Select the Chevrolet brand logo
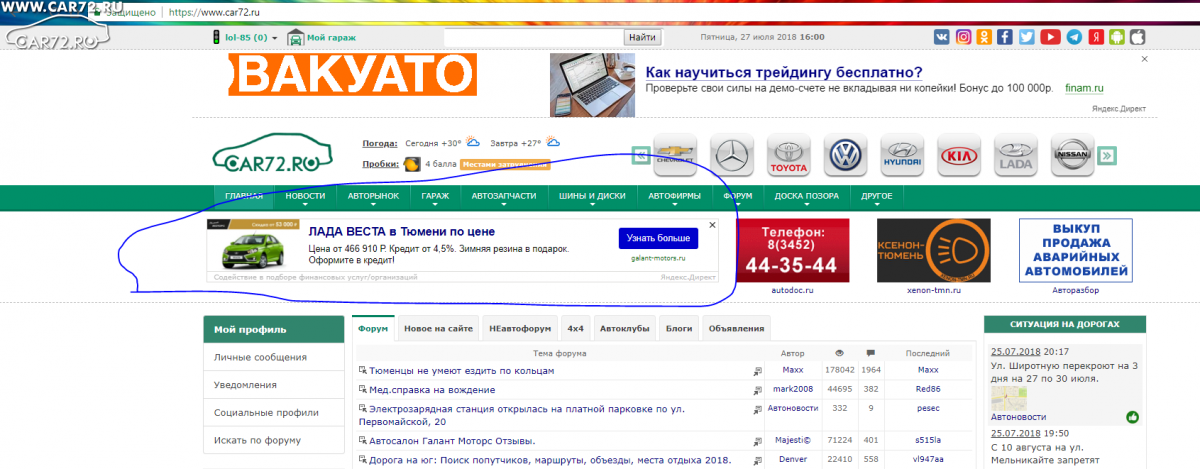The width and height of the screenshot is (1200, 469). click(x=674, y=155)
